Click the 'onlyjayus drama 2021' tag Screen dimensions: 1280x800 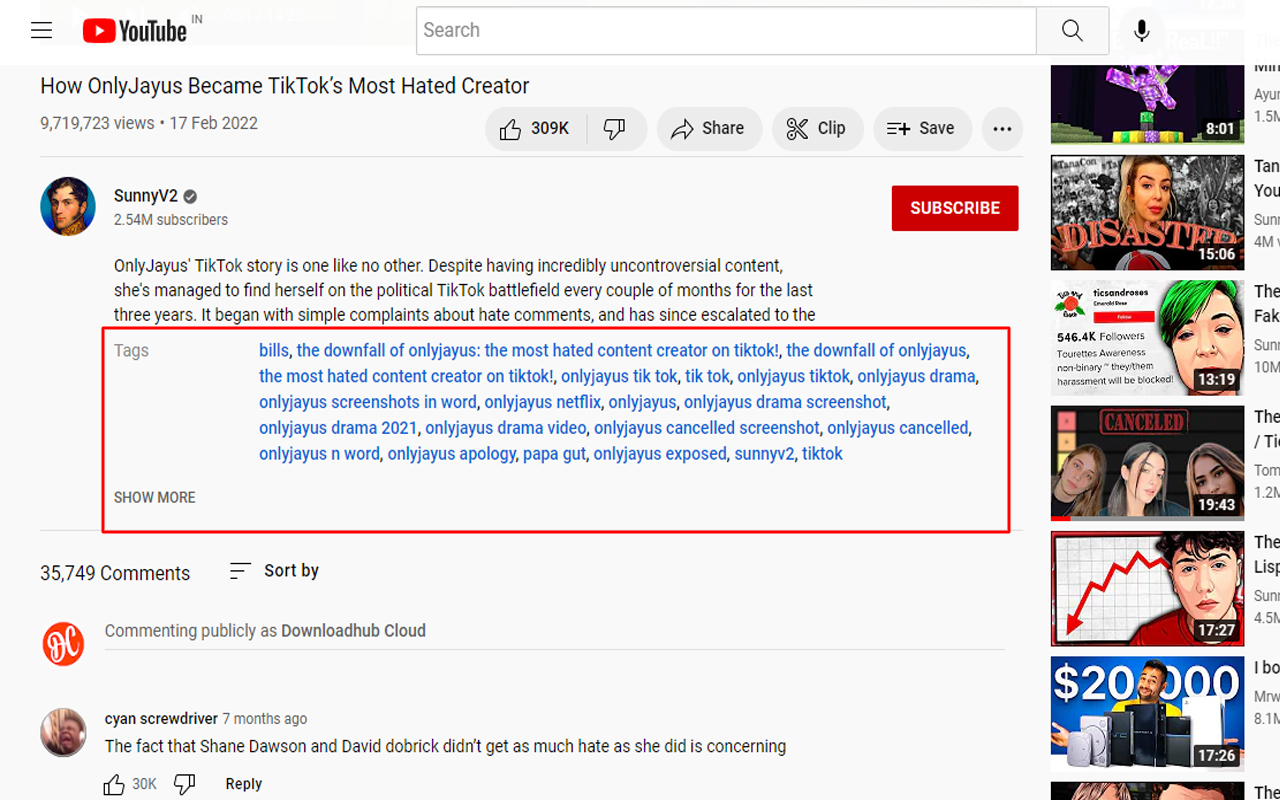[x=338, y=428]
